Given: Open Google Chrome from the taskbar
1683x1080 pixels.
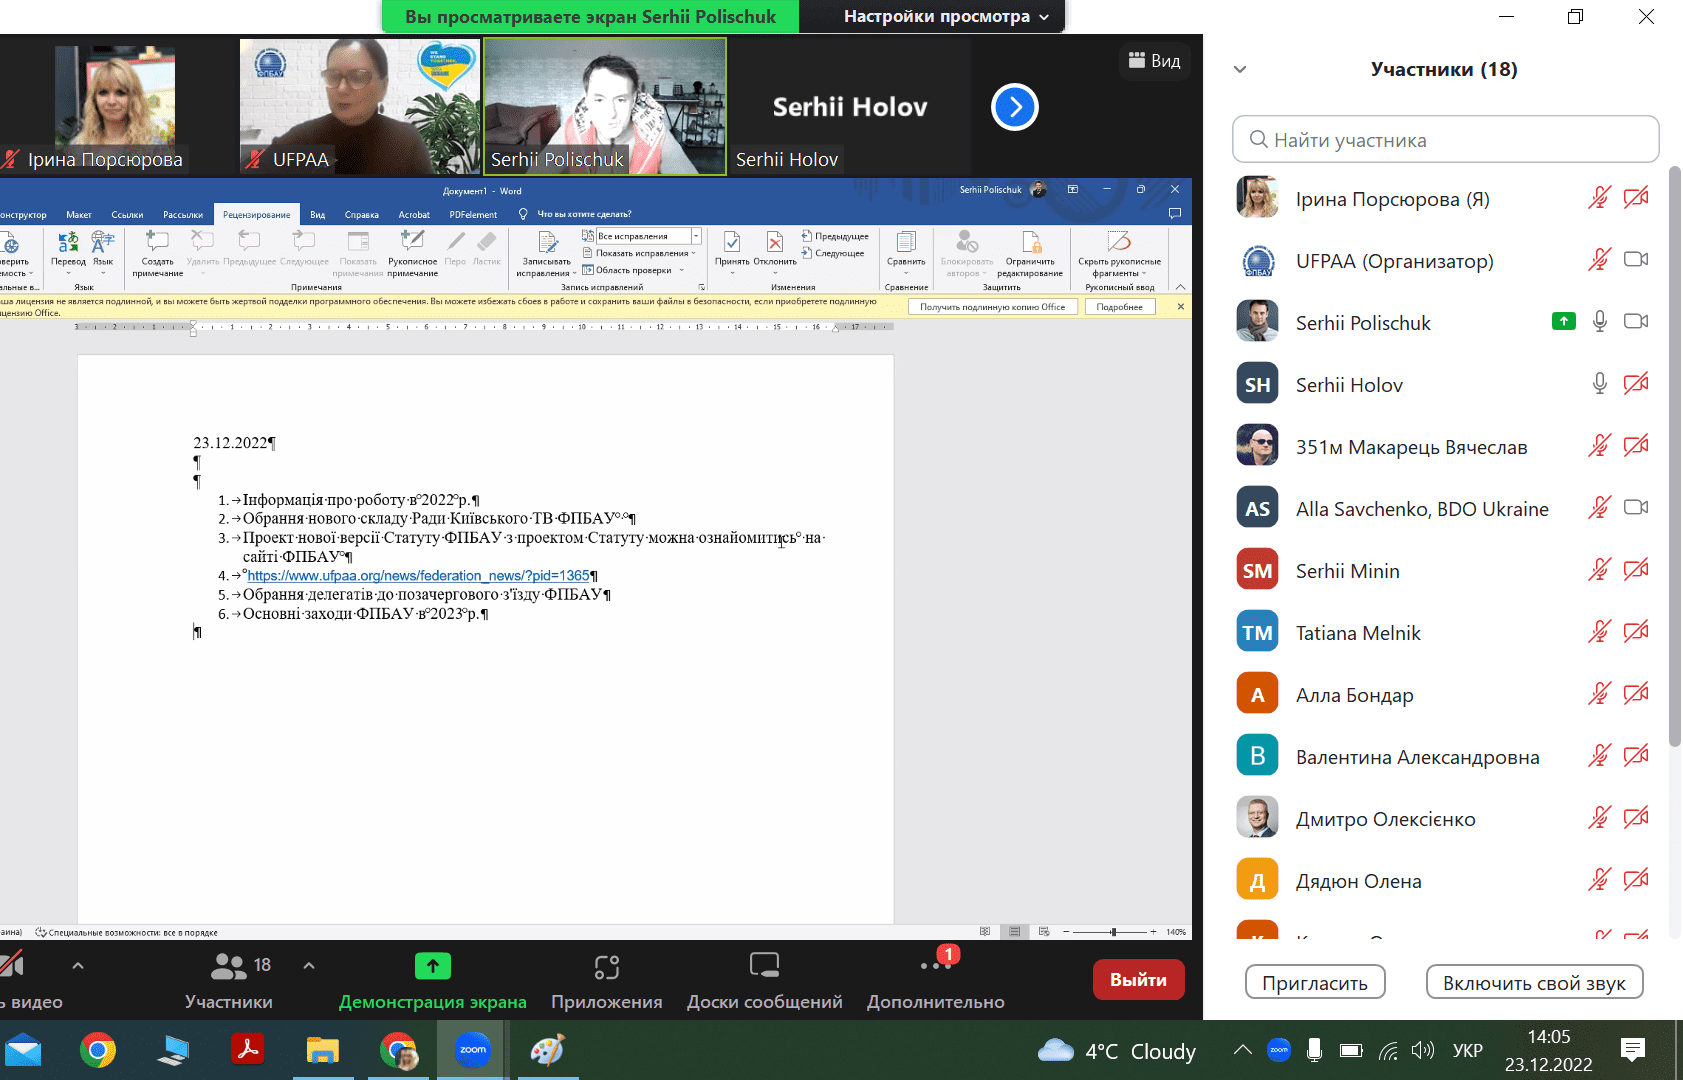Looking at the screenshot, I should (x=98, y=1050).
